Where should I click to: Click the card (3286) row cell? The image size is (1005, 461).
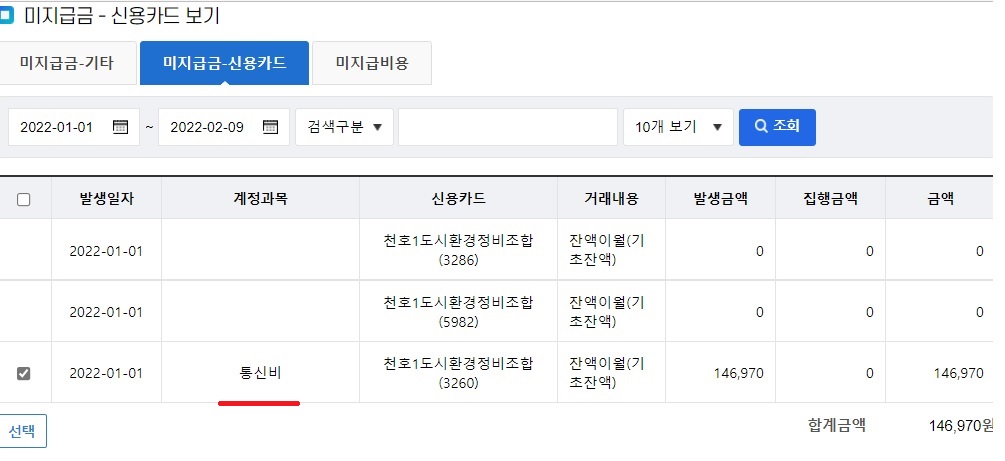pos(458,250)
